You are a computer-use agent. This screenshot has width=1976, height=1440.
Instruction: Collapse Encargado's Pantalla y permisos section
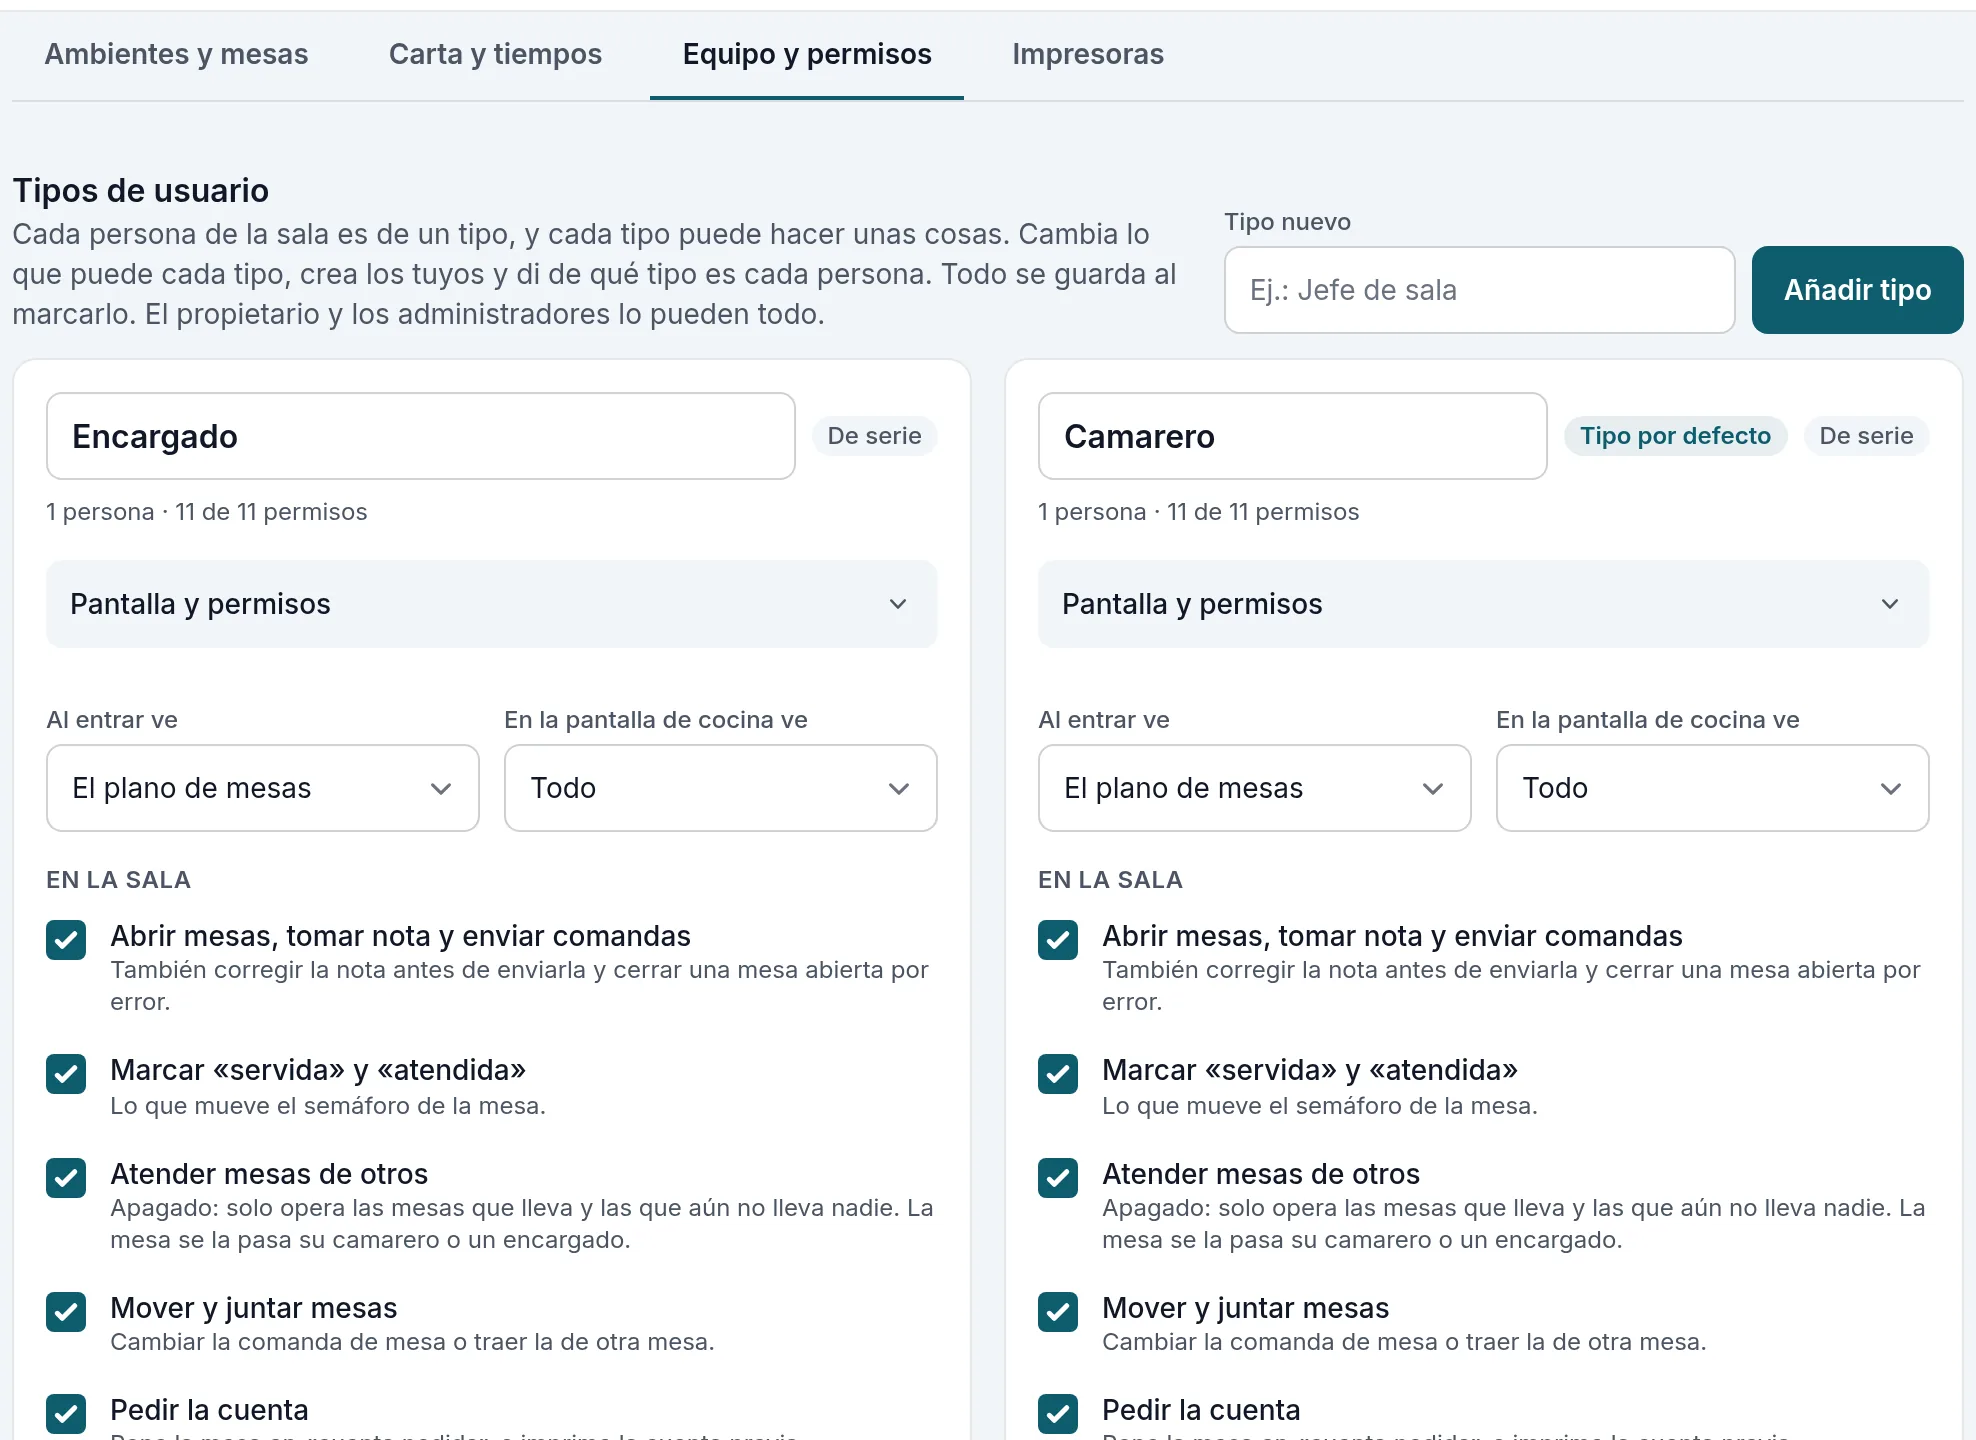pyautogui.click(x=491, y=604)
